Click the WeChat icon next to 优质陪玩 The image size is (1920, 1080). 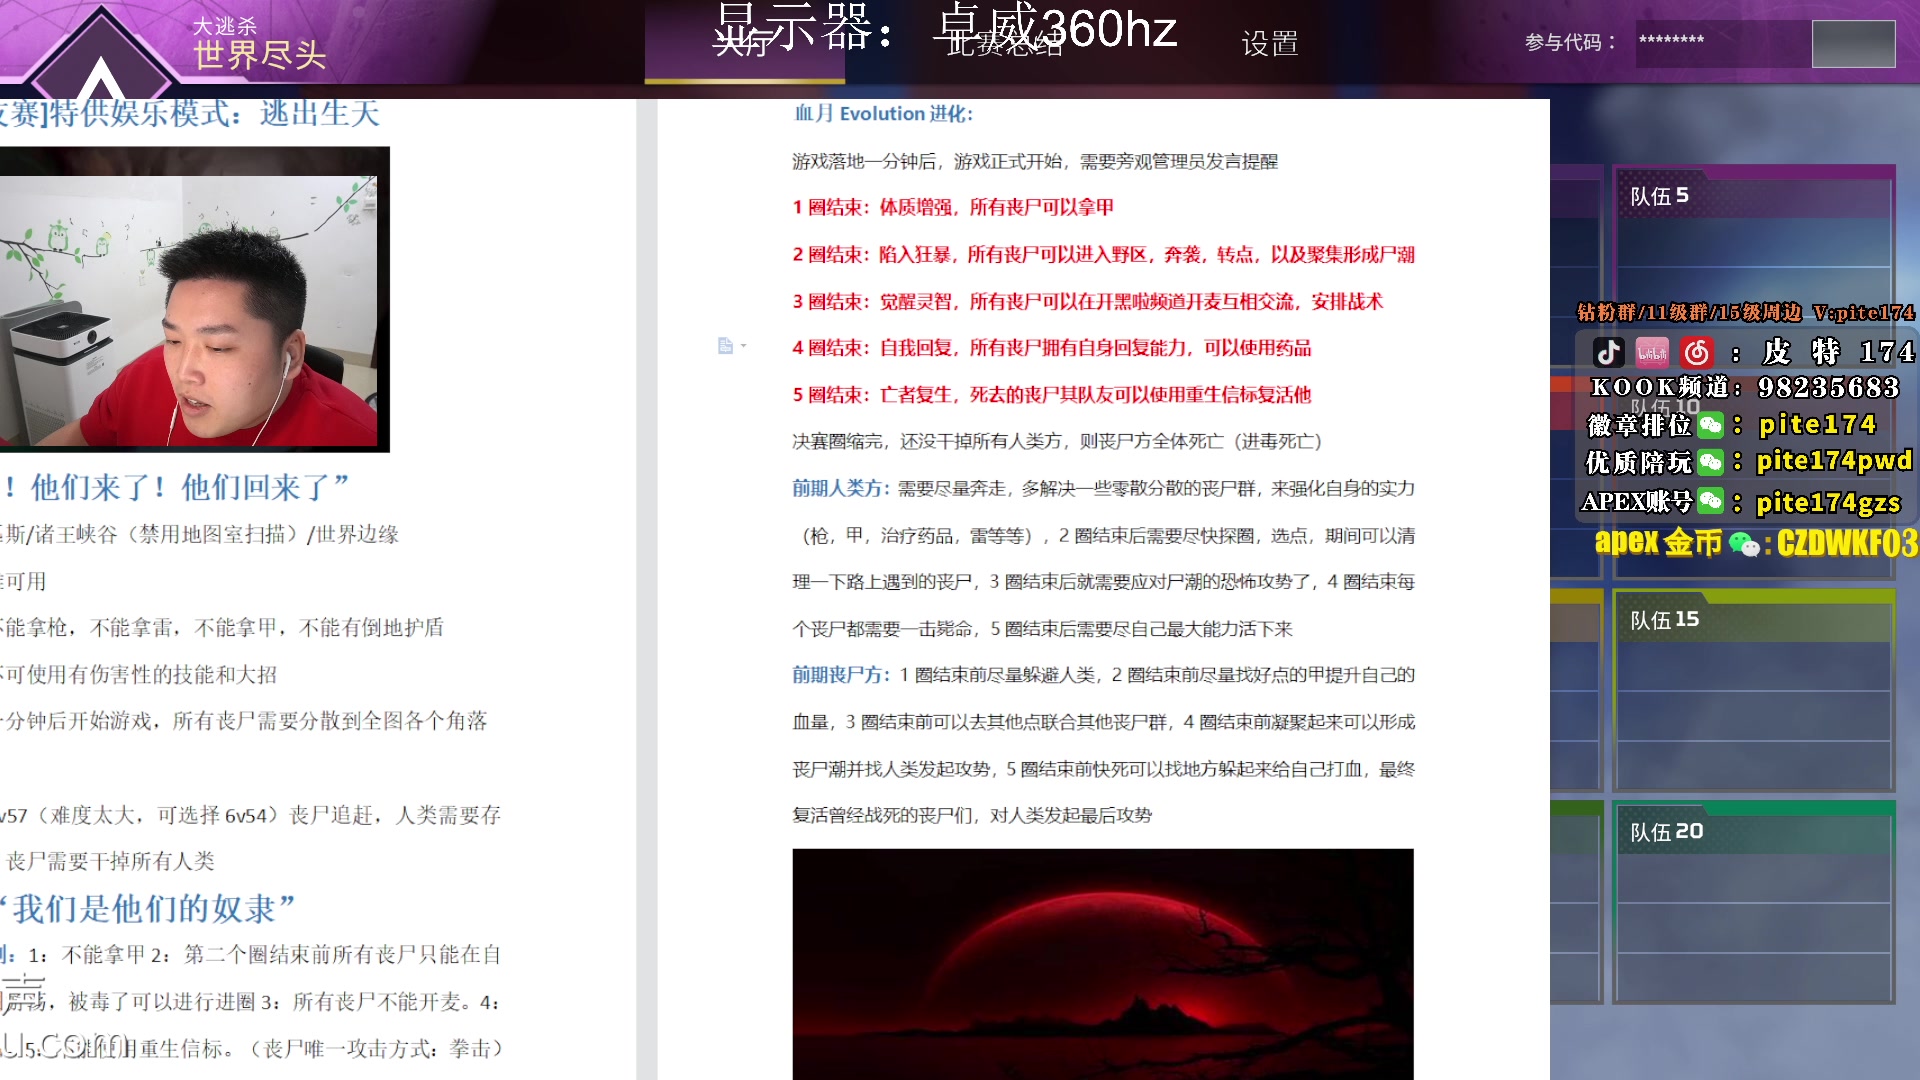click(x=1711, y=462)
